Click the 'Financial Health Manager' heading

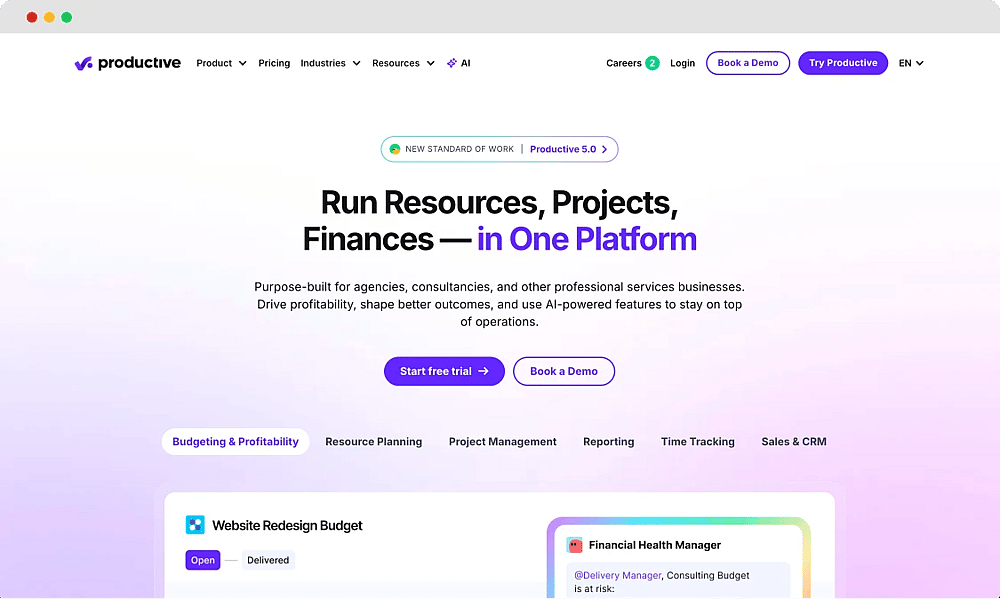(x=655, y=545)
